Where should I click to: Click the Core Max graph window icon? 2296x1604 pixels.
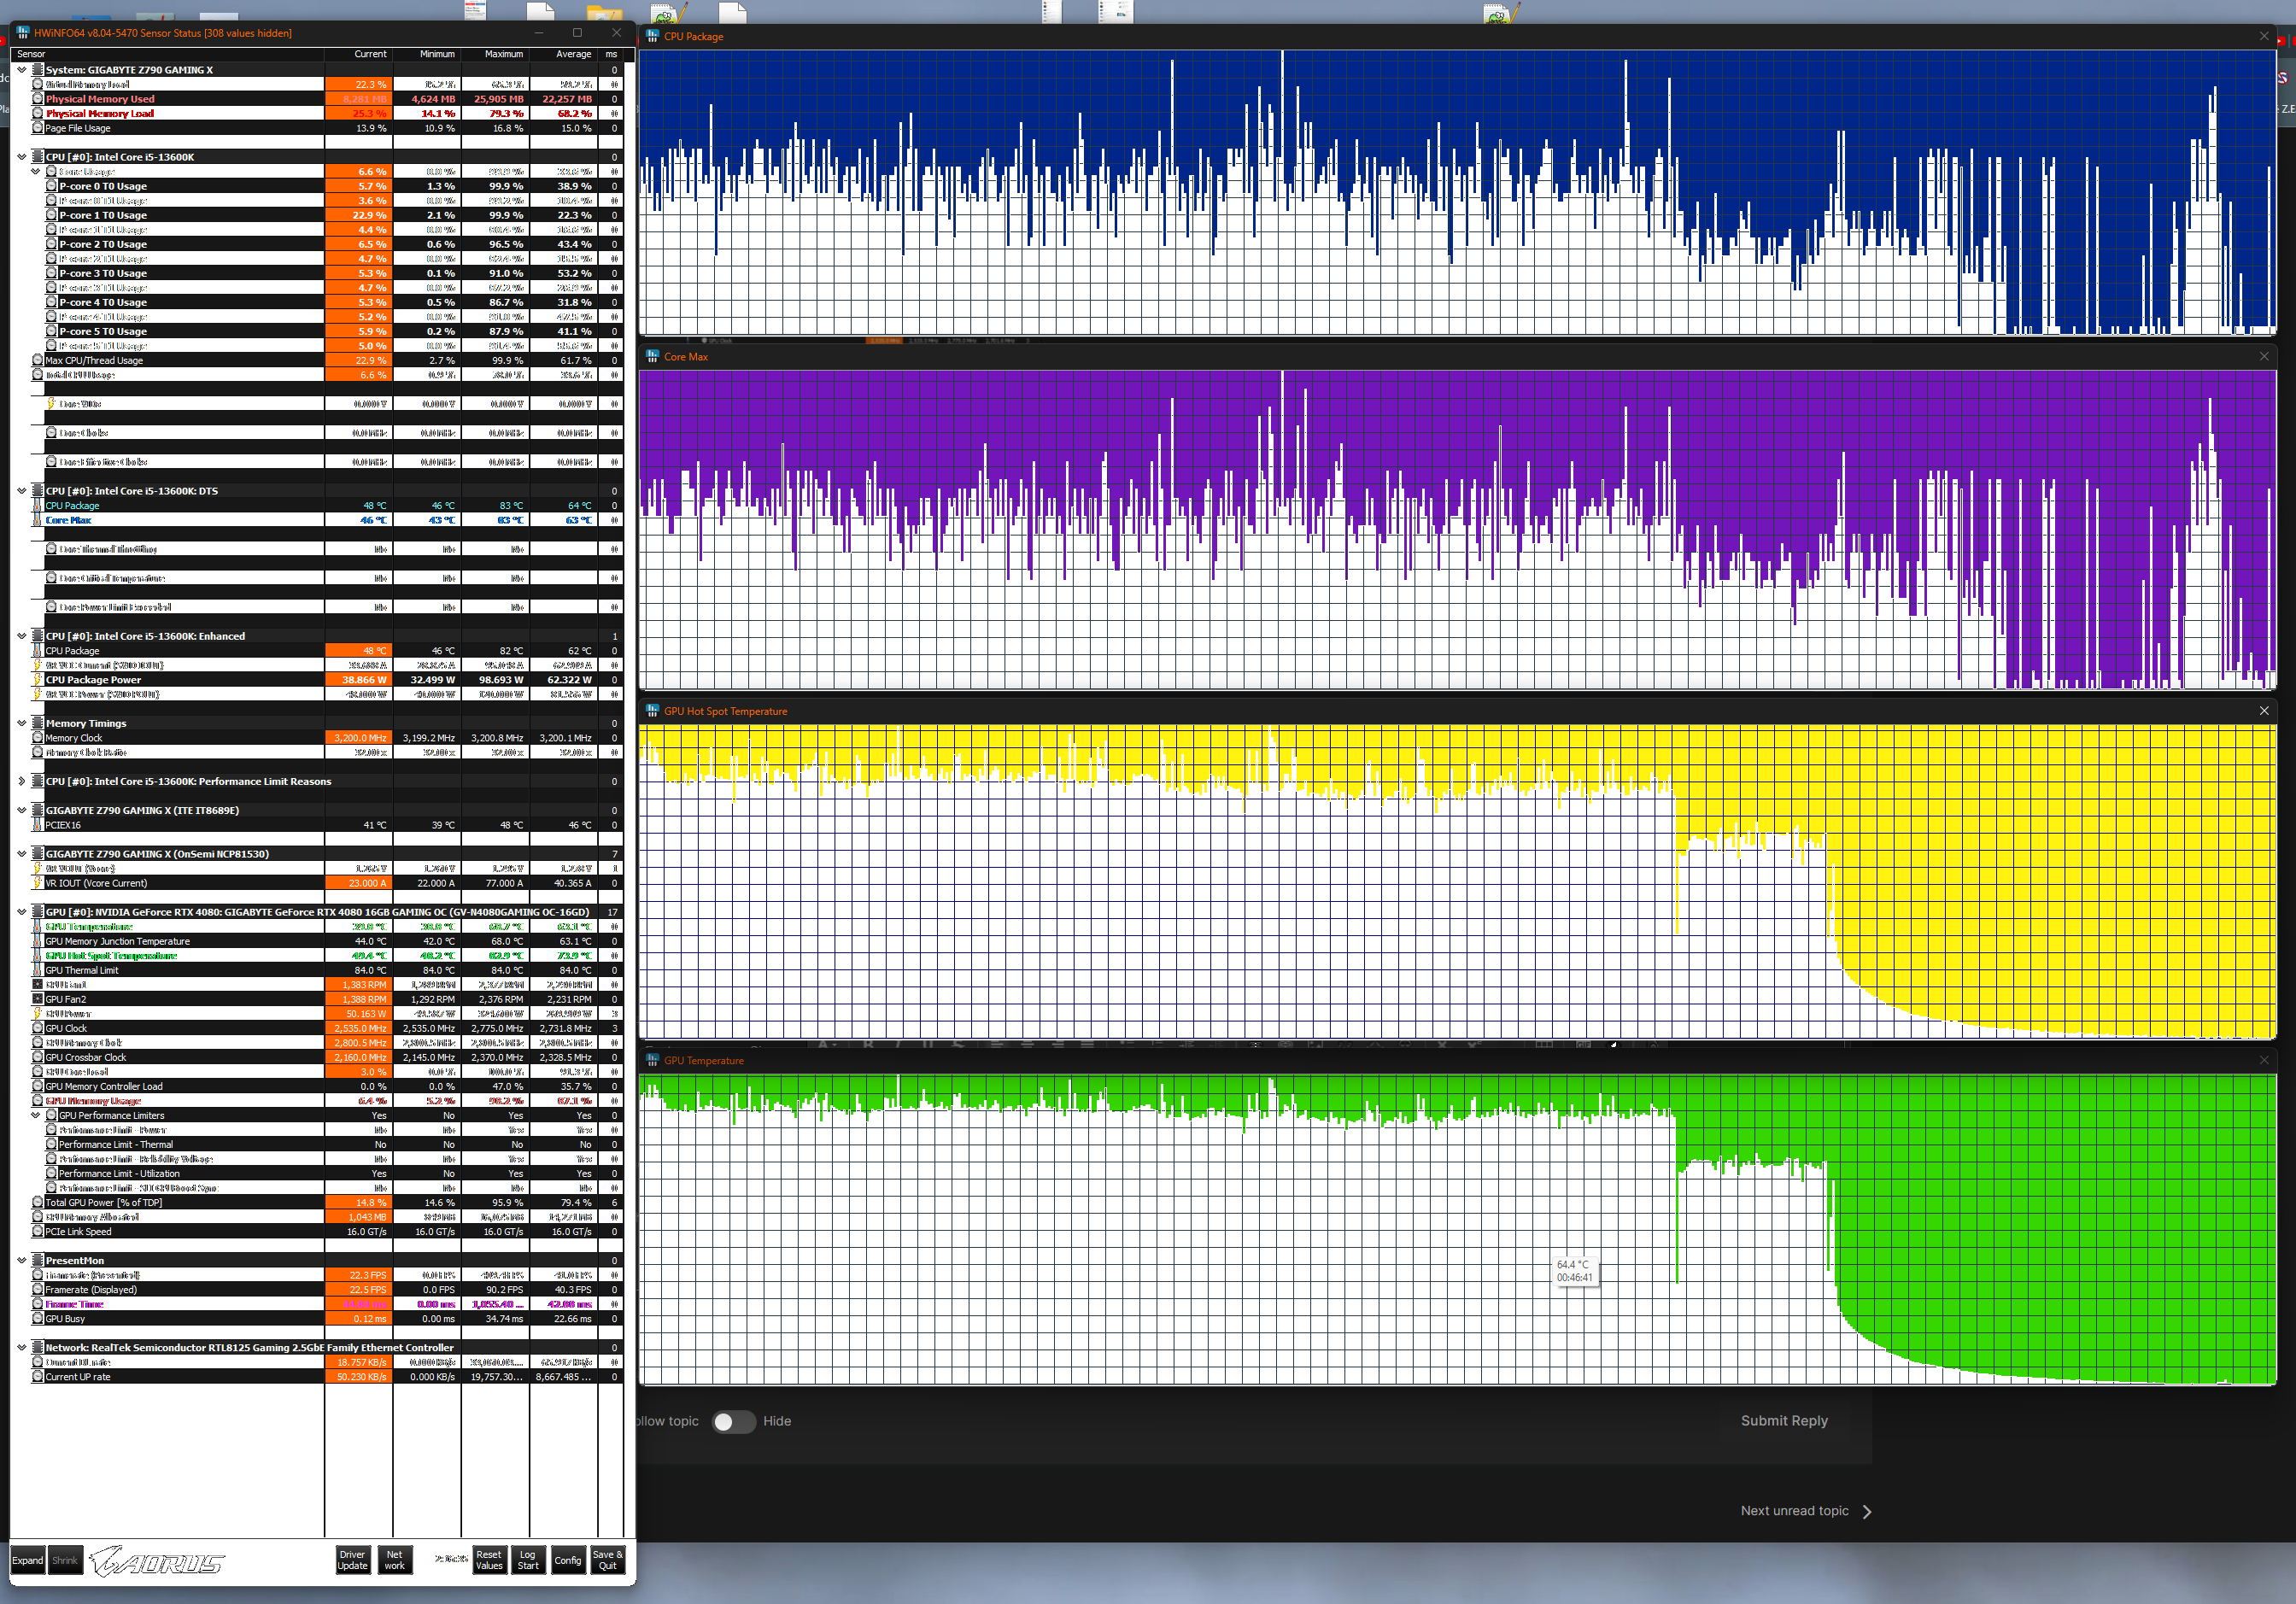tap(652, 356)
